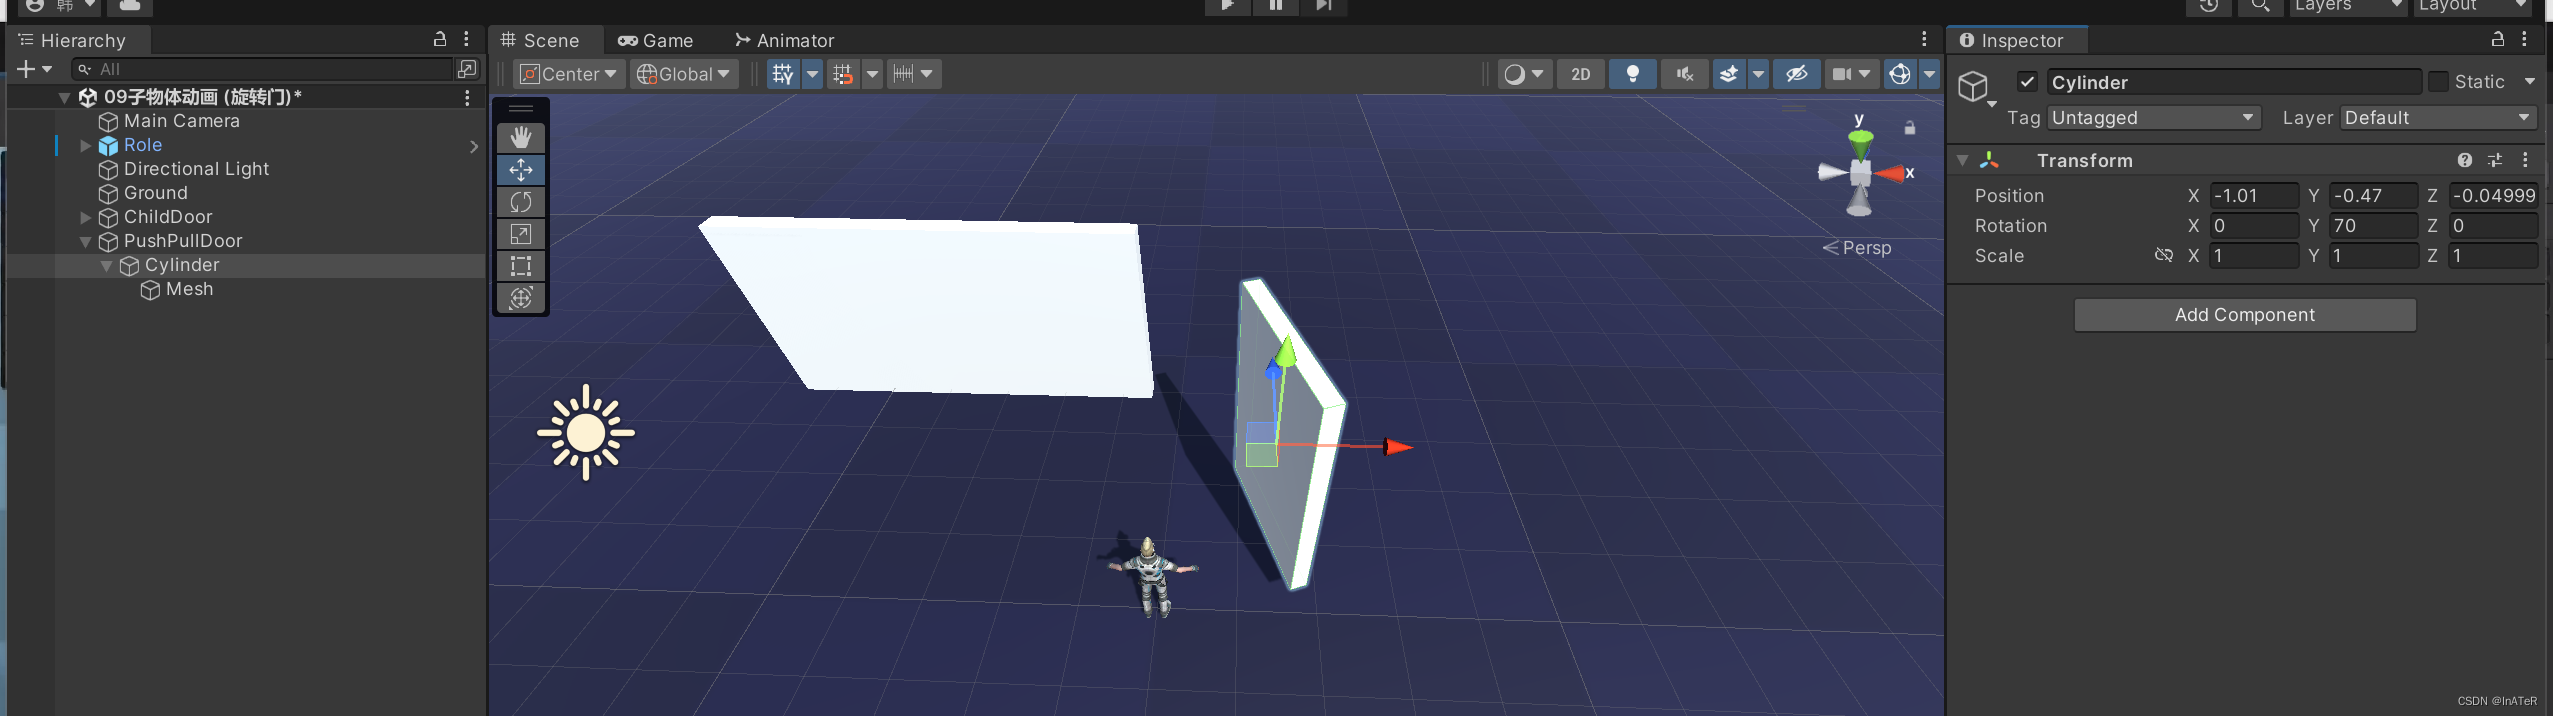The height and width of the screenshot is (716, 2553).
Task: Select the Rotate tool in scene toolbar
Action: [x=521, y=202]
